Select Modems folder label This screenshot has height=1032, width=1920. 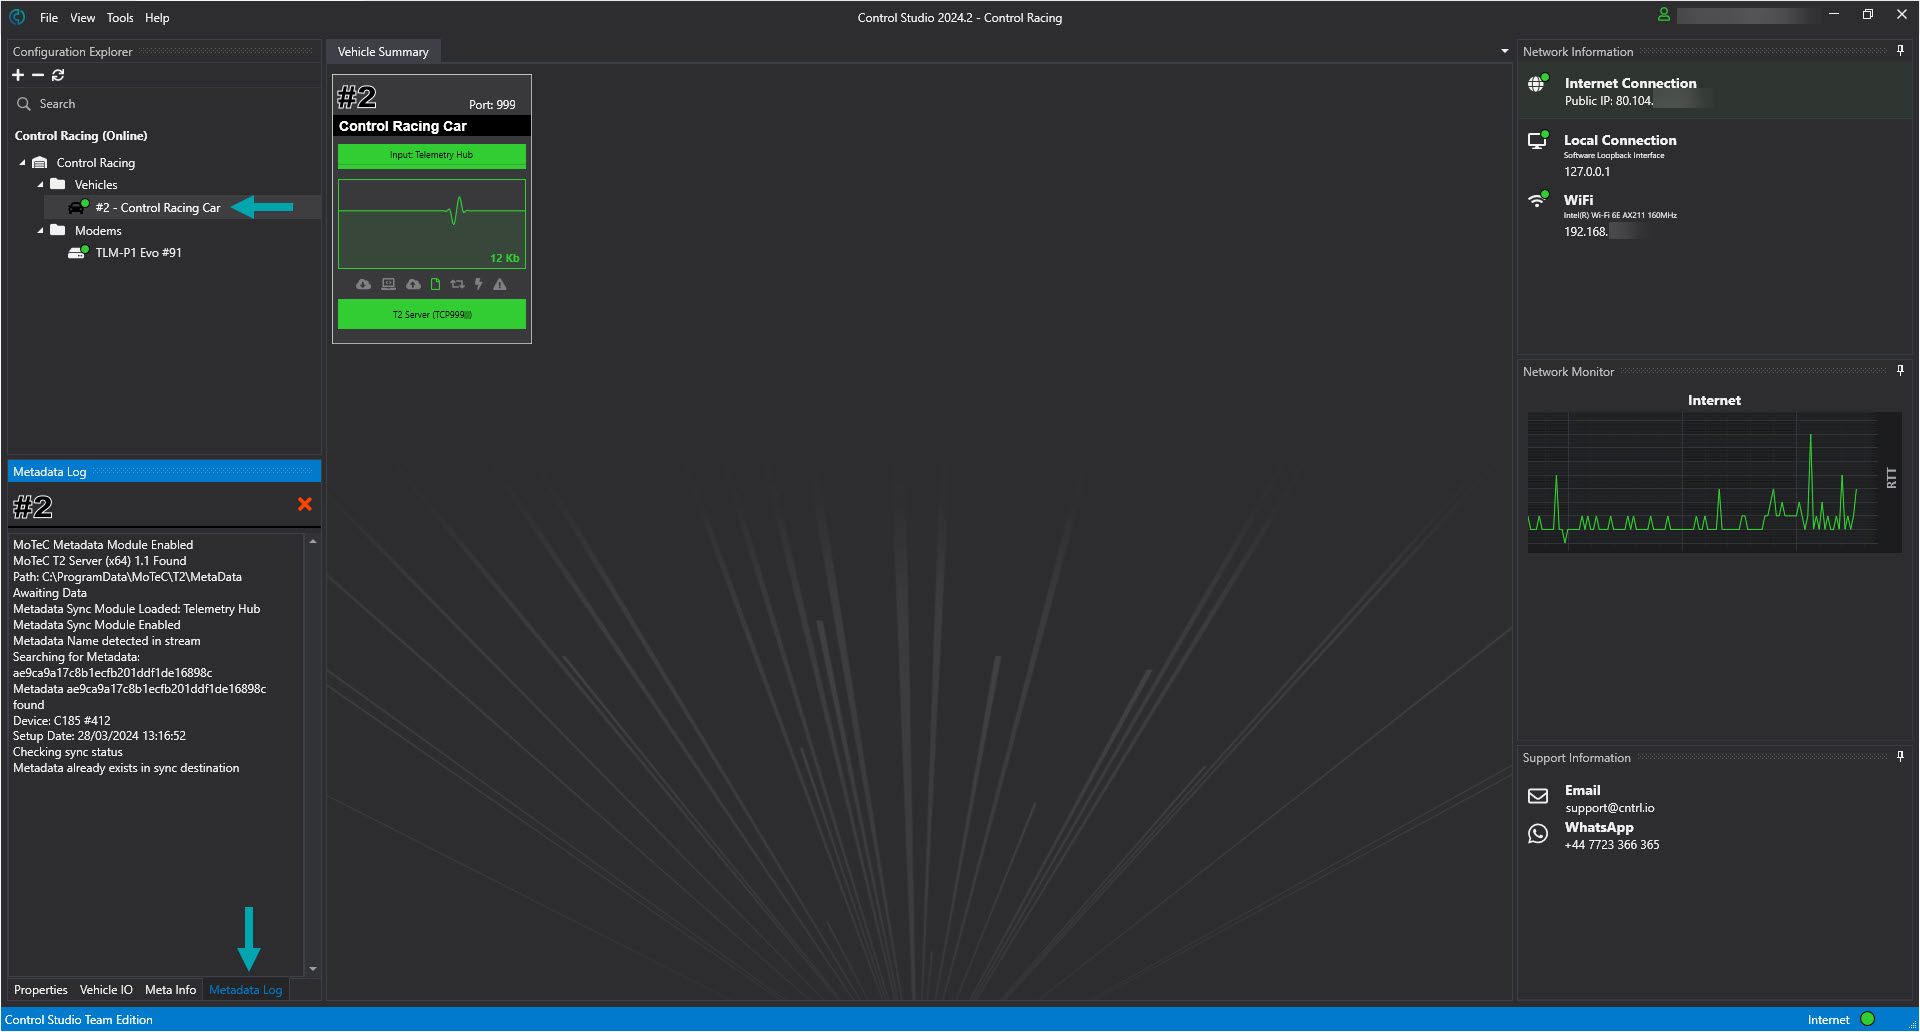pyautogui.click(x=98, y=231)
